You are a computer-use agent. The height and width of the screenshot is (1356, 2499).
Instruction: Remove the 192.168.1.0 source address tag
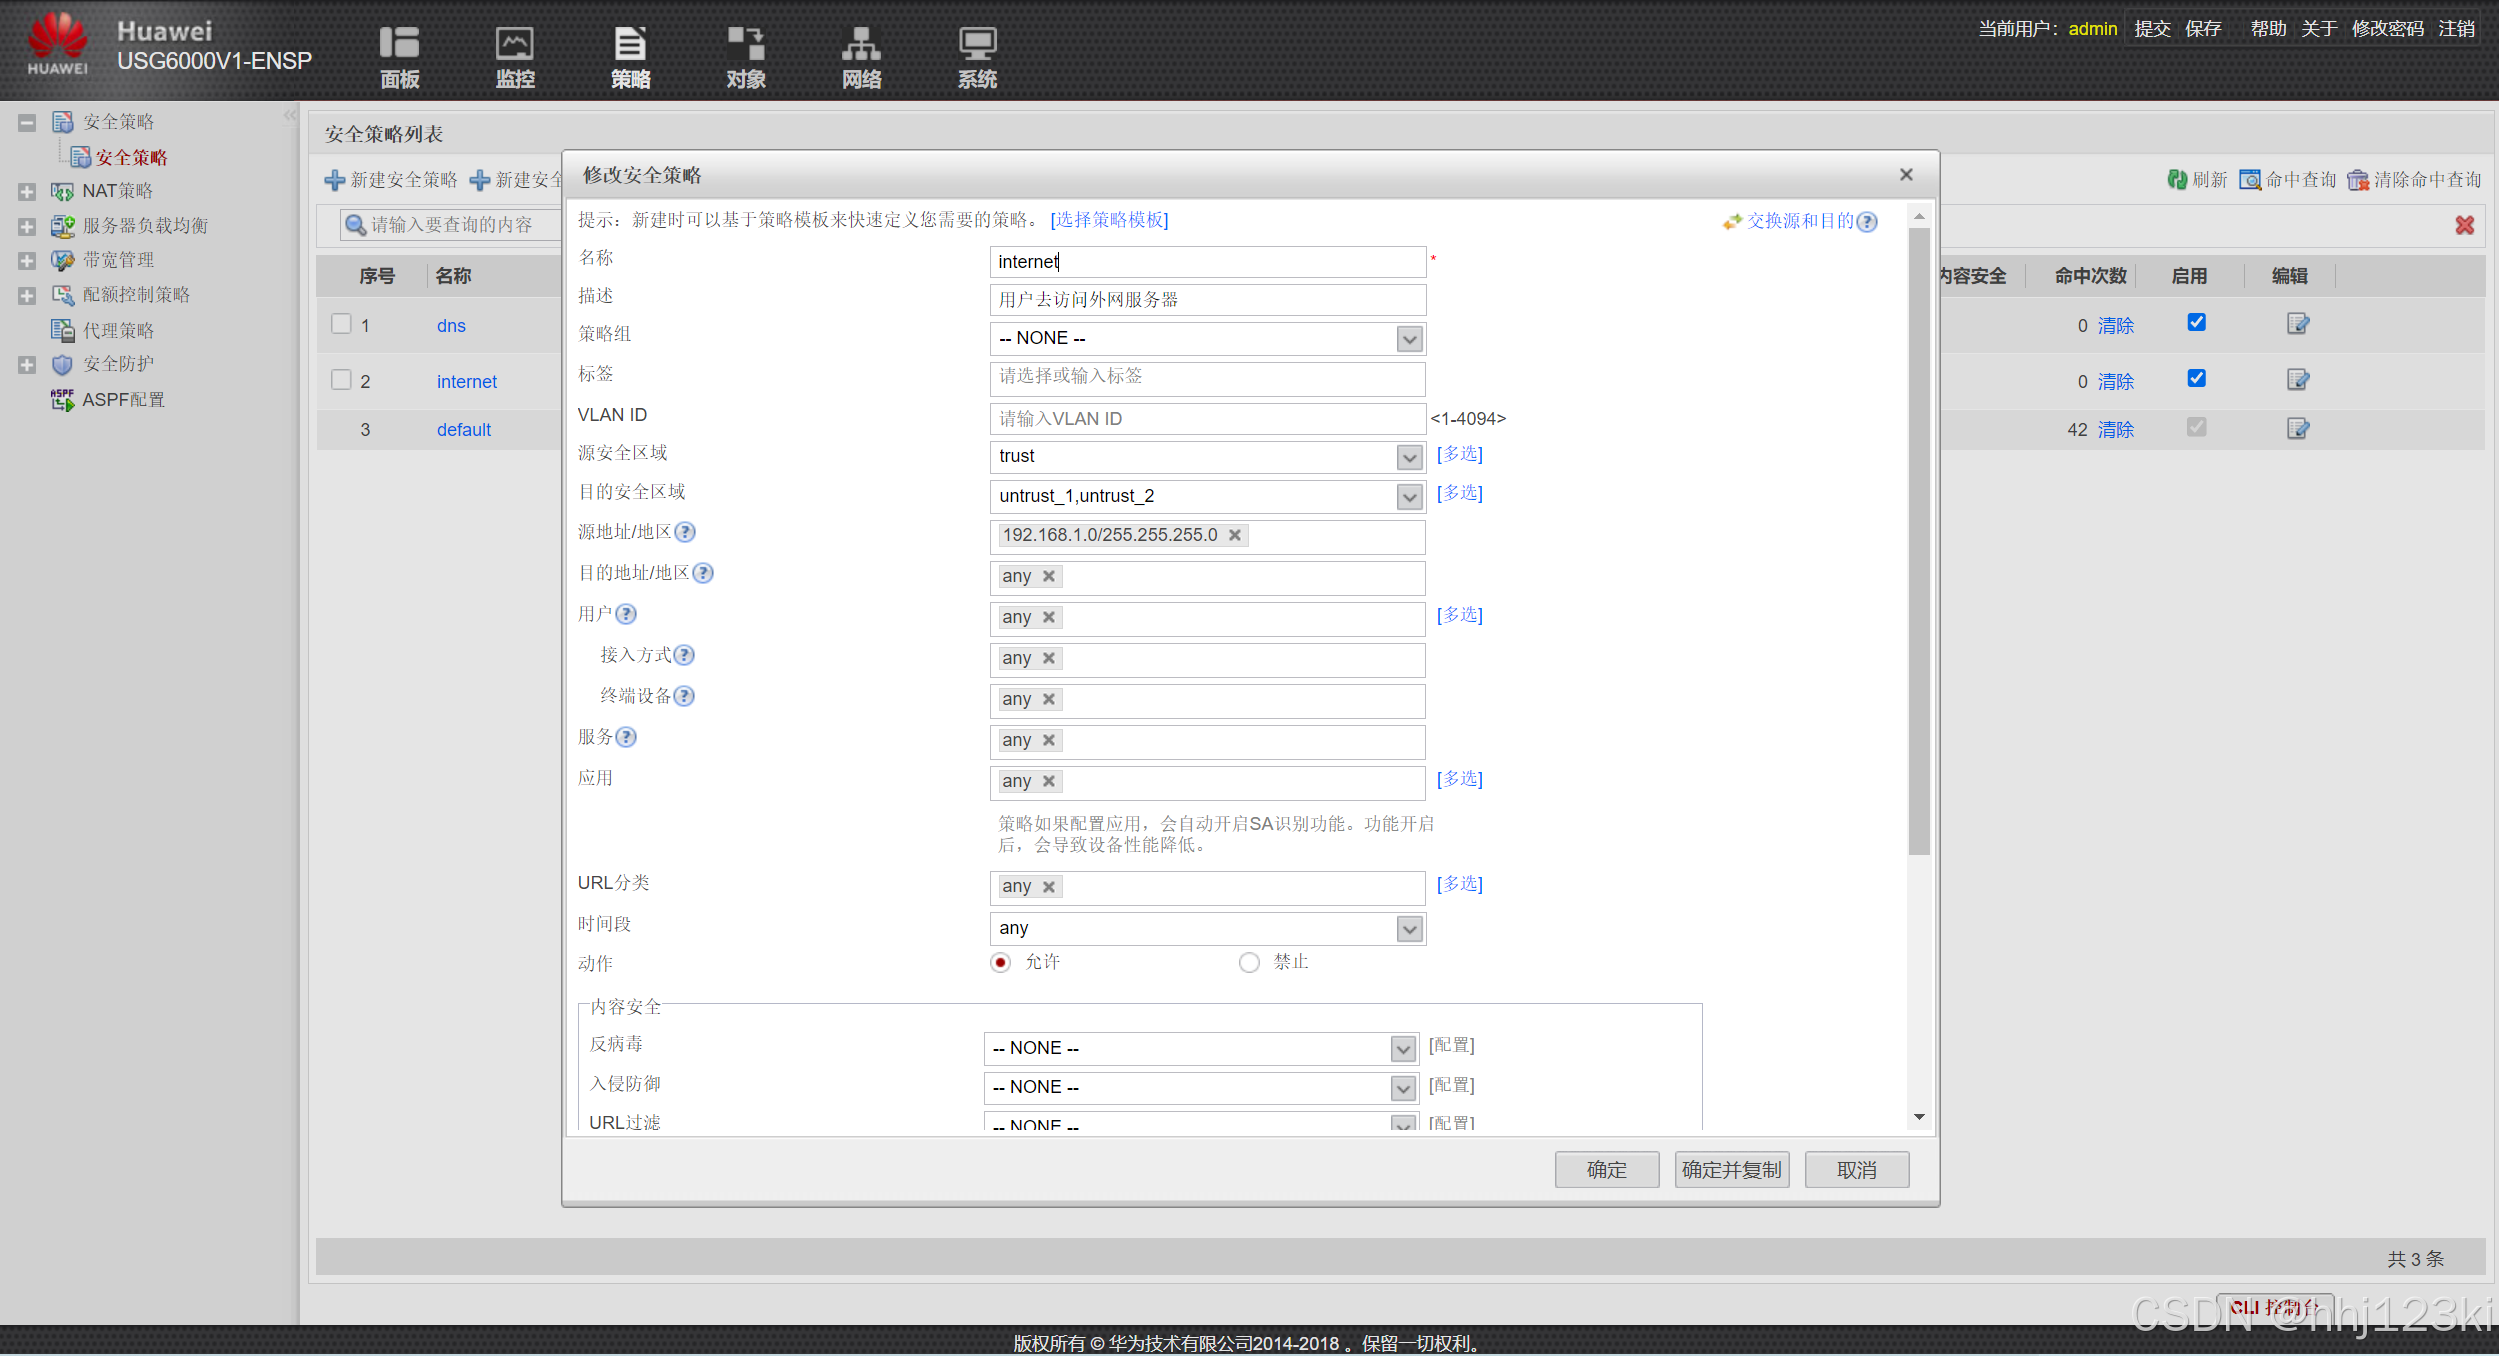click(1235, 535)
